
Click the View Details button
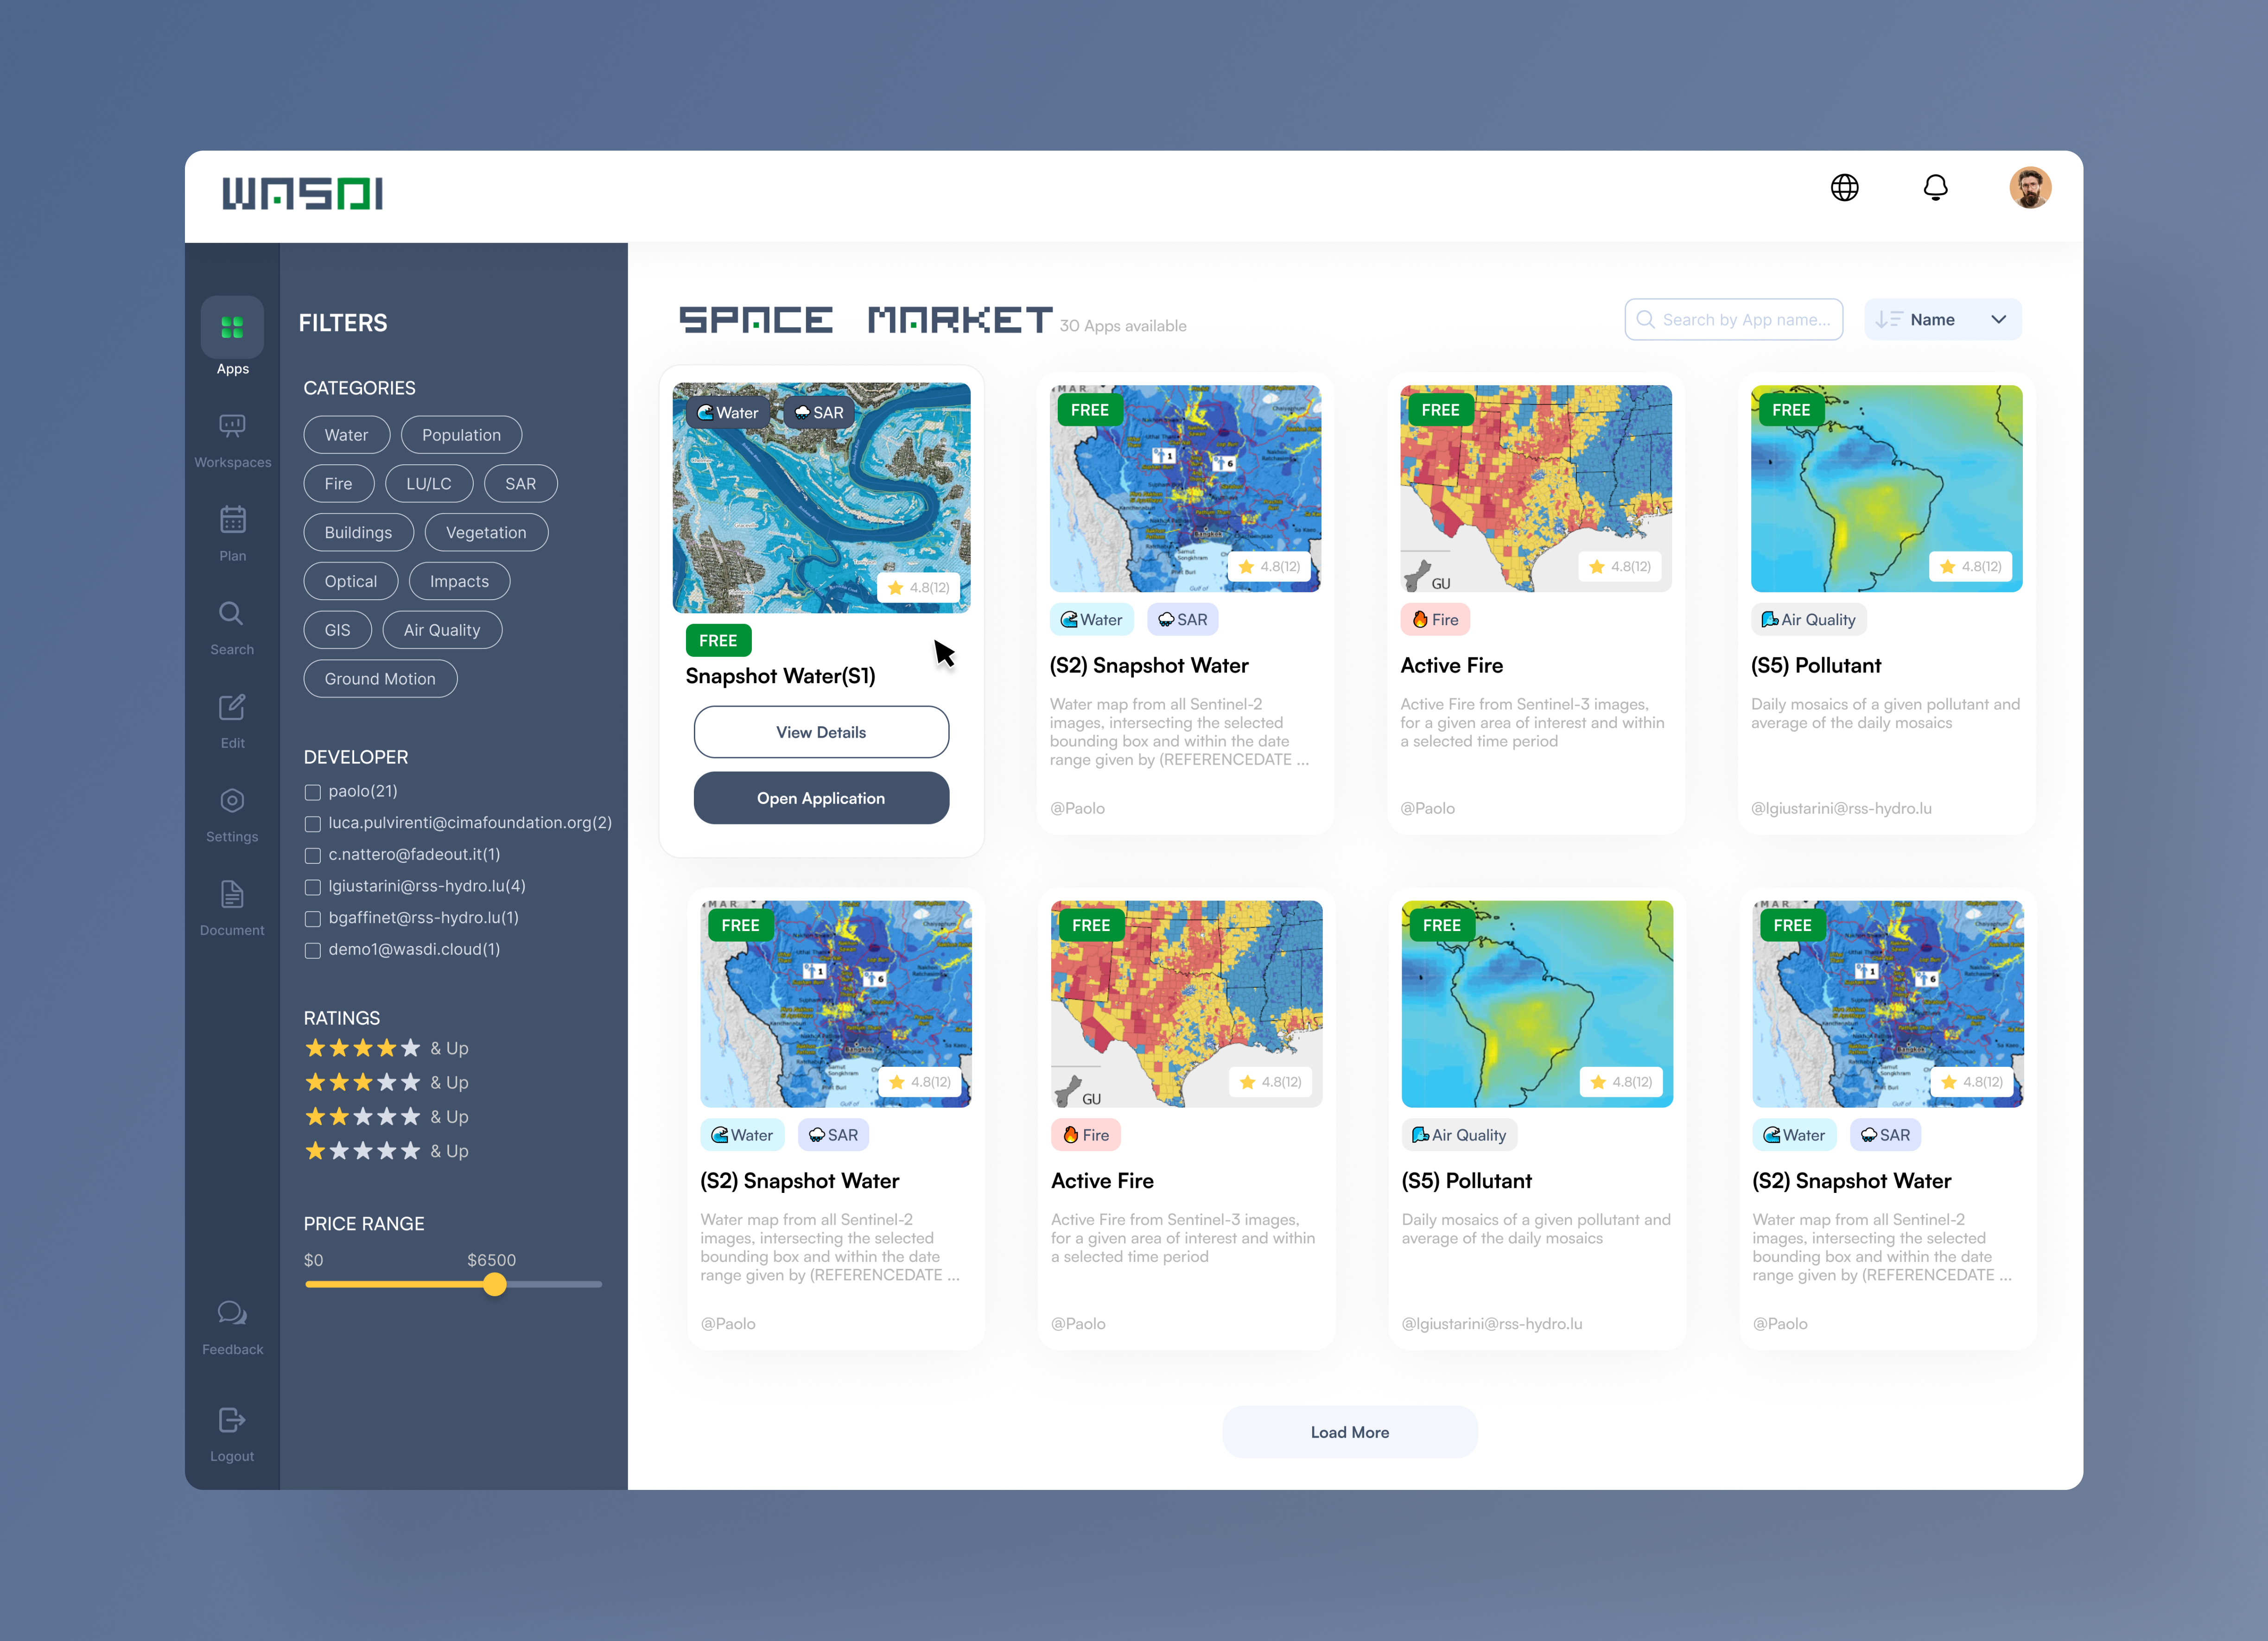[821, 733]
